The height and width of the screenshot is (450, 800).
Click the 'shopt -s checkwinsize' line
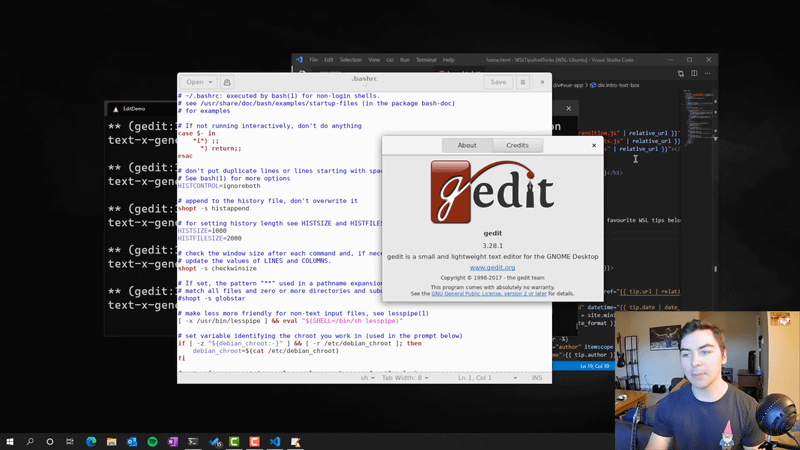(217, 268)
